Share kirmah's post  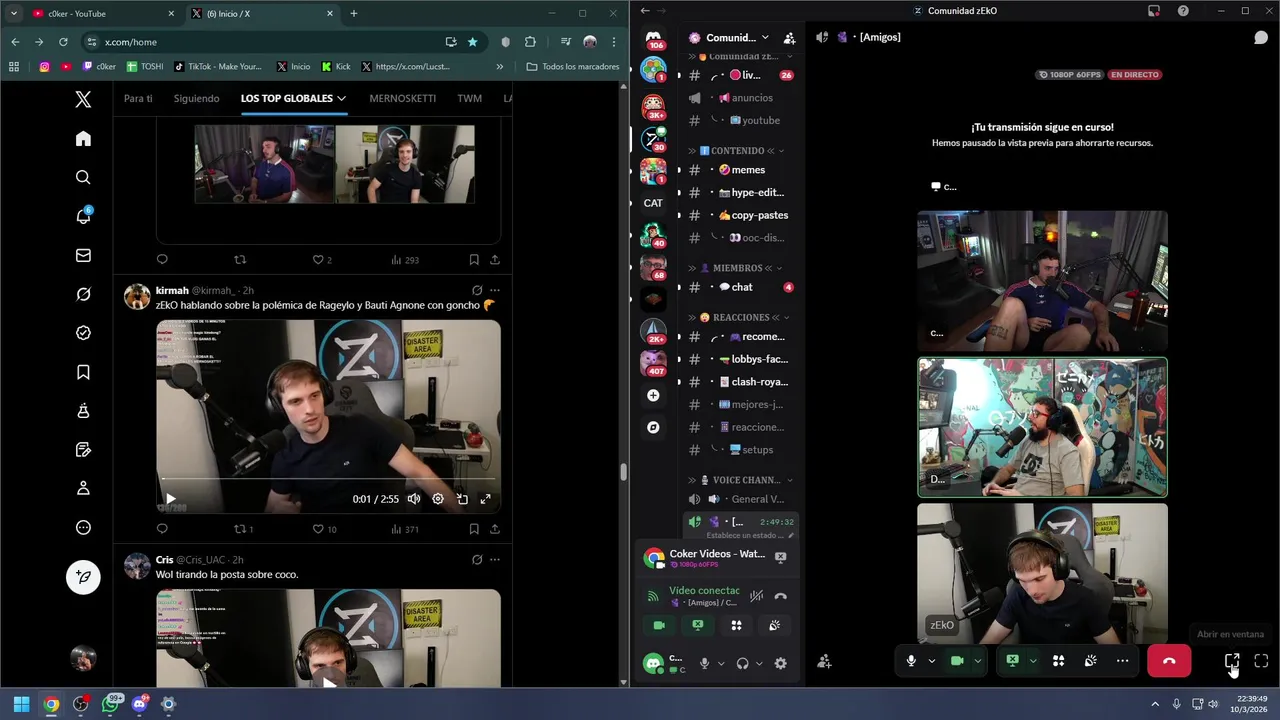494,529
